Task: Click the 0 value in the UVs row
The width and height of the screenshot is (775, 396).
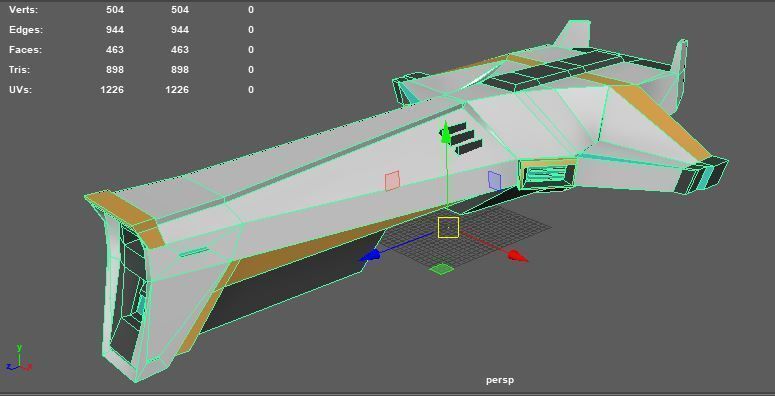Action: point(251,89)
